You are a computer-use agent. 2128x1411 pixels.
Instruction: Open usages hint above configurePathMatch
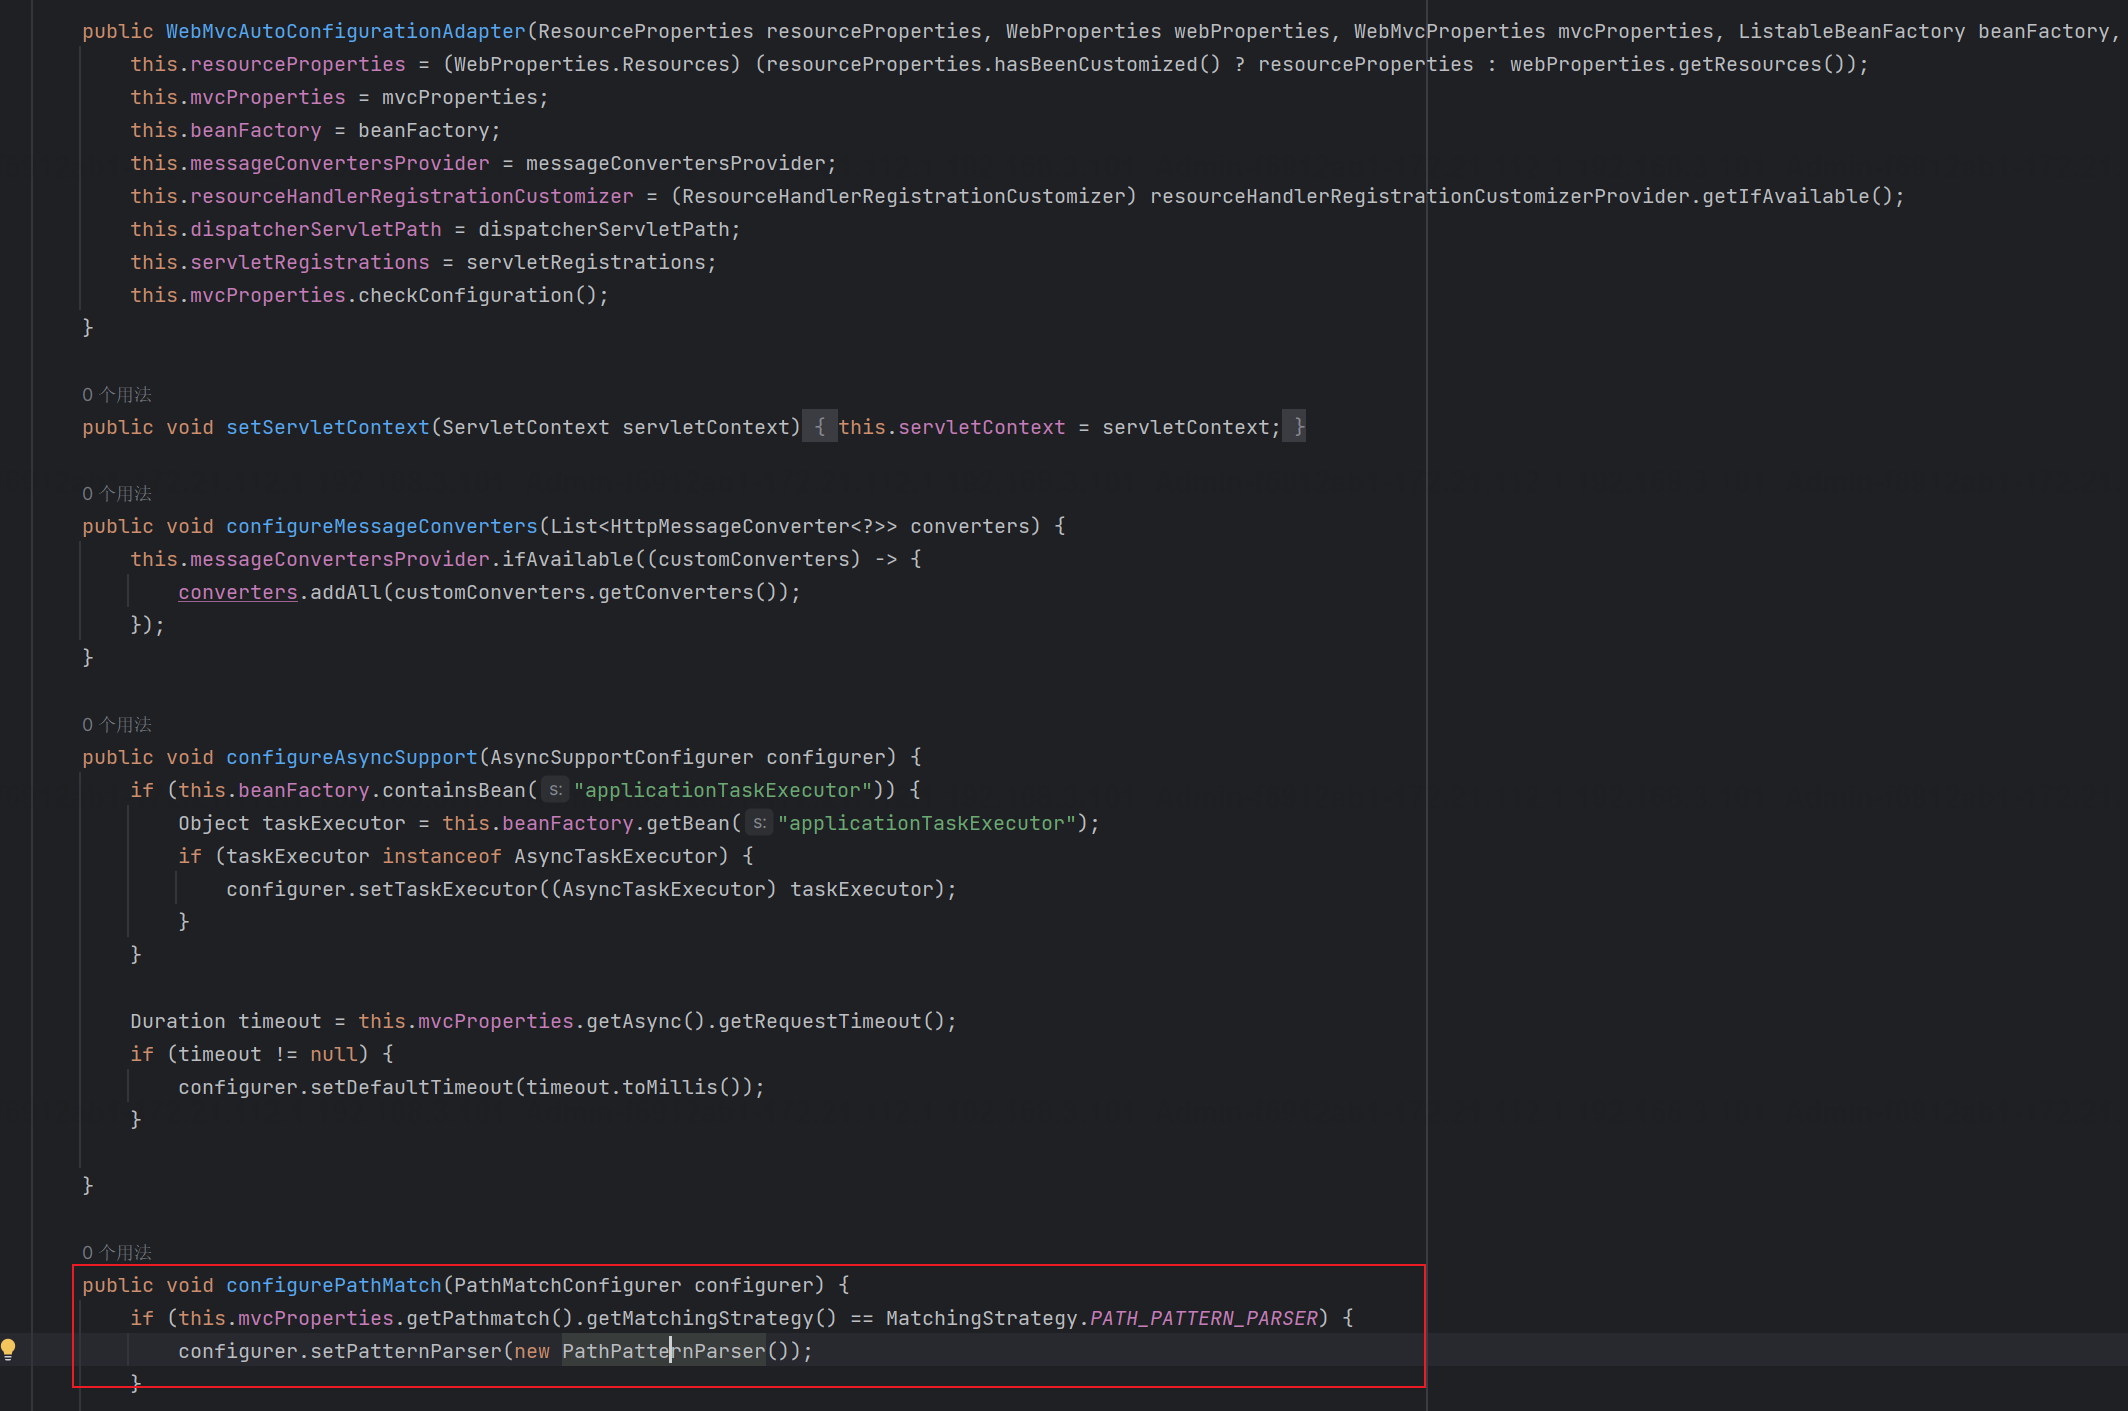pyautogui.click(x=117, y=1252)
